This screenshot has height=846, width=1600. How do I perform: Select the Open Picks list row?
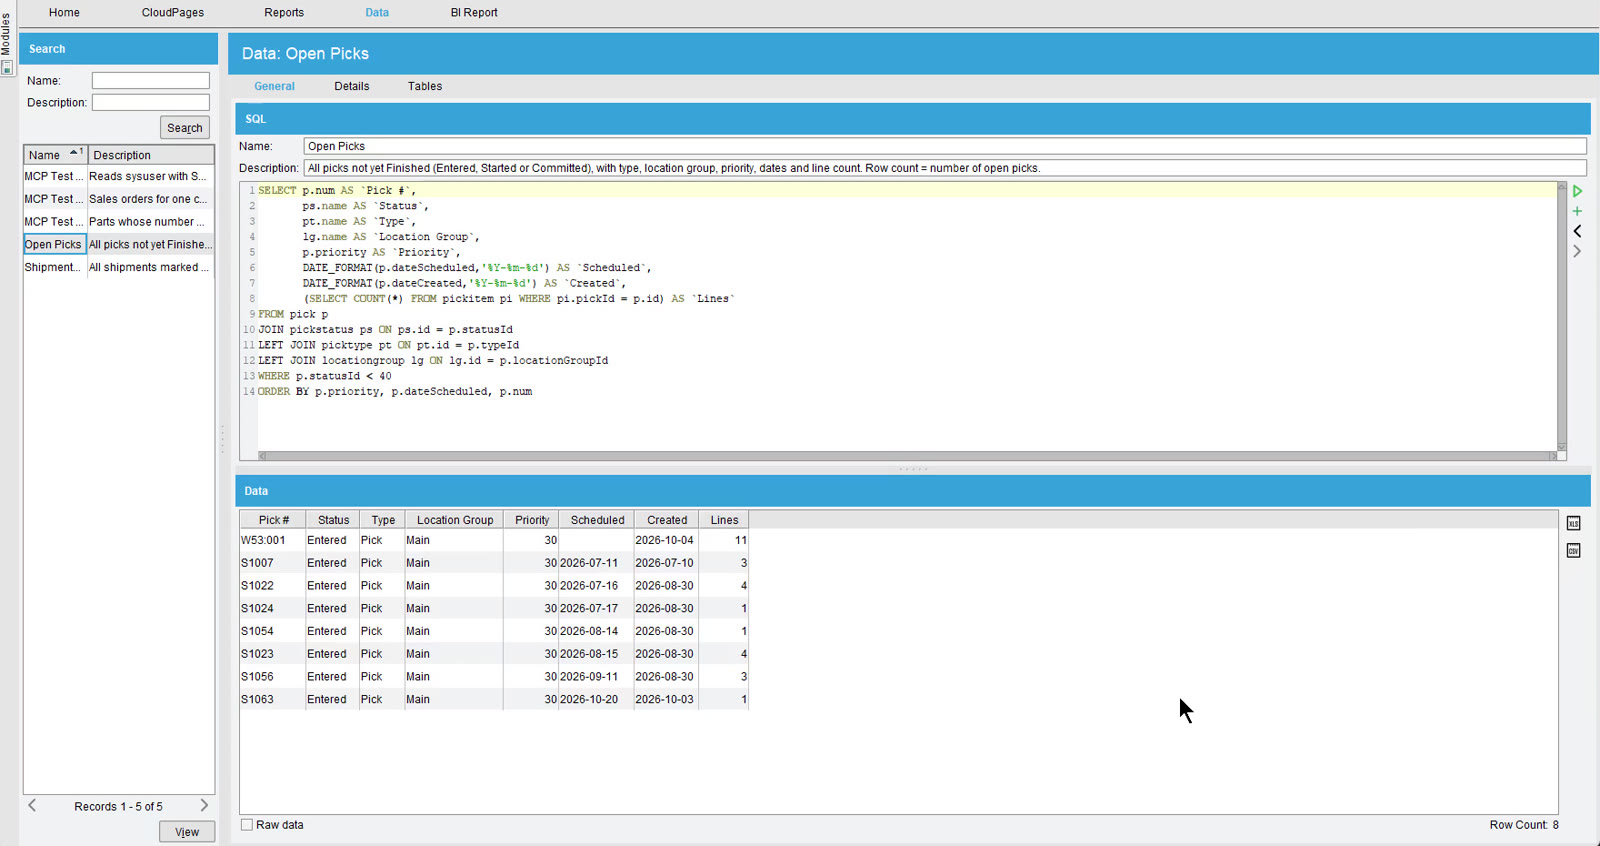coord(119,244)
